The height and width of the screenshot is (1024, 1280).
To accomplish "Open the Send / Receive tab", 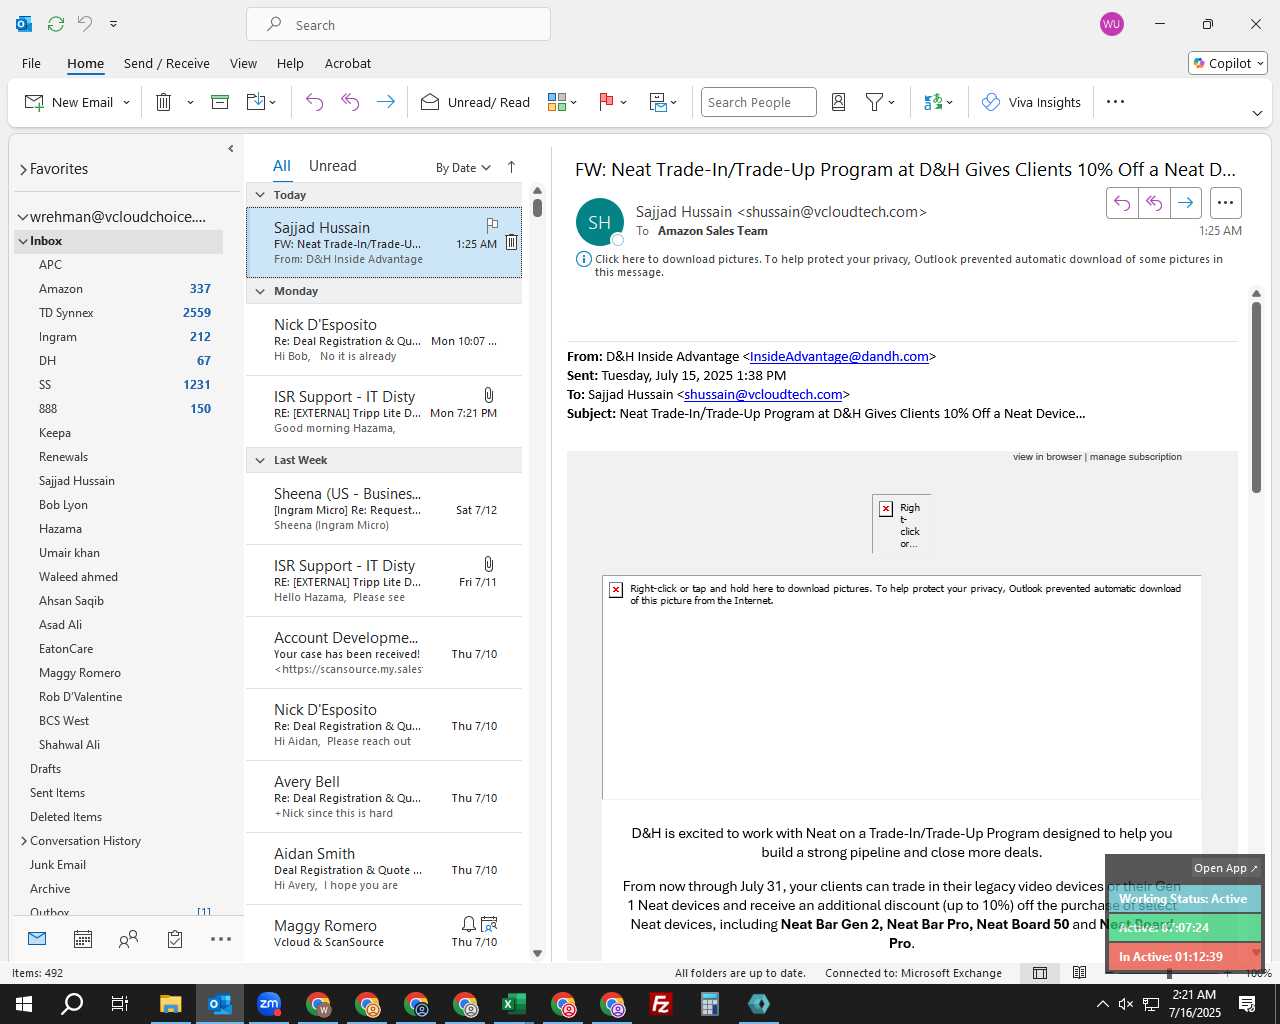I will pyautogui.click(x=167, y=63).
